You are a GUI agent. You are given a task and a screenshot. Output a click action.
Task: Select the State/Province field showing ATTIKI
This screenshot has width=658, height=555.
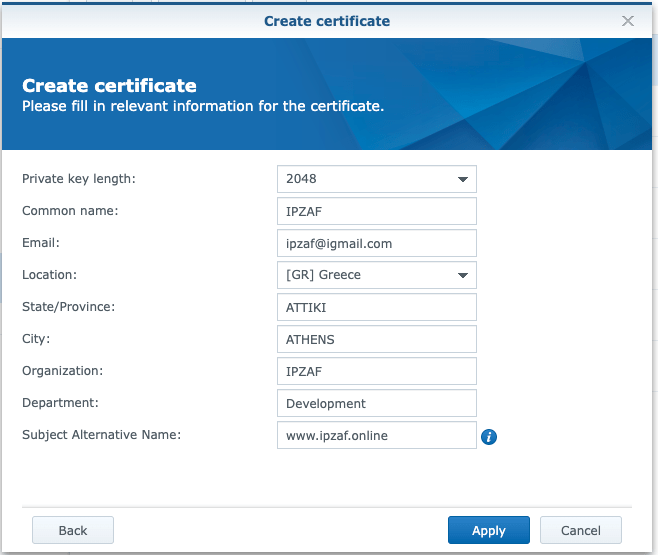(x=377, y=307)
